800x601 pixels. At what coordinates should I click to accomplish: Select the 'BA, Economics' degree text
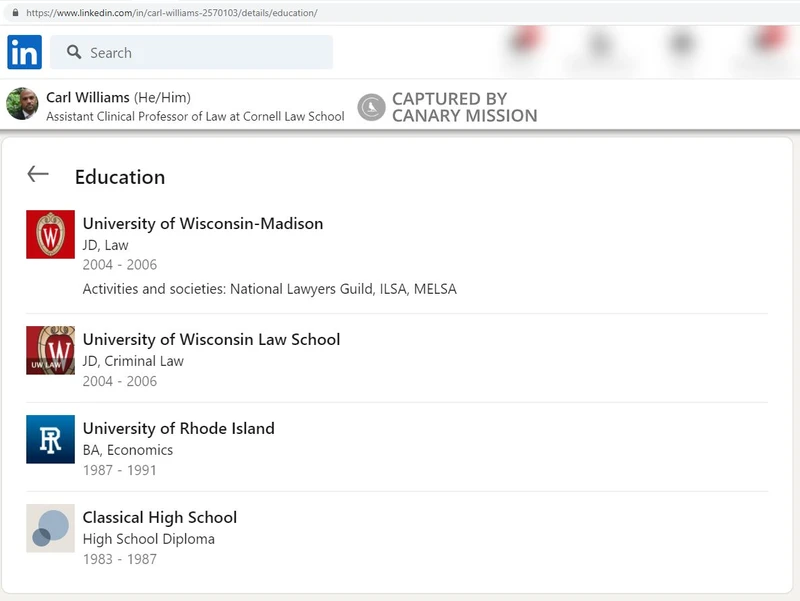pos(128,450)
